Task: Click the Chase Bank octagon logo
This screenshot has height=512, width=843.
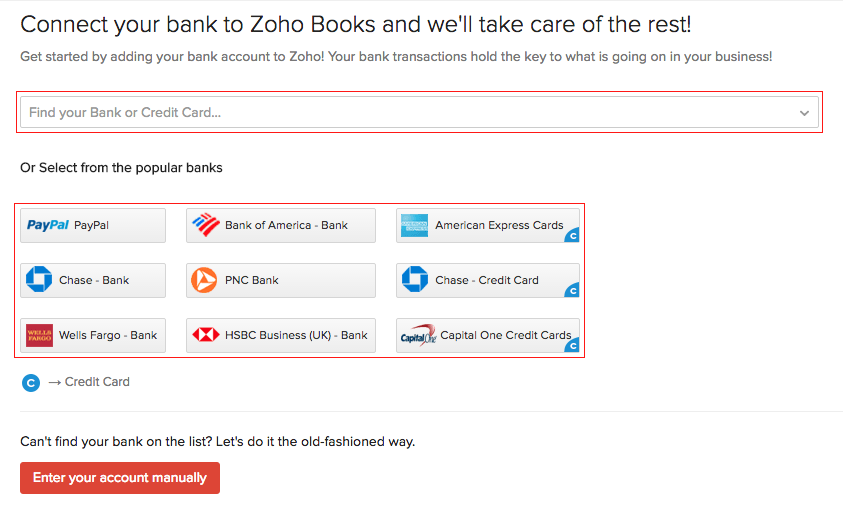Action: pos(39,280)
